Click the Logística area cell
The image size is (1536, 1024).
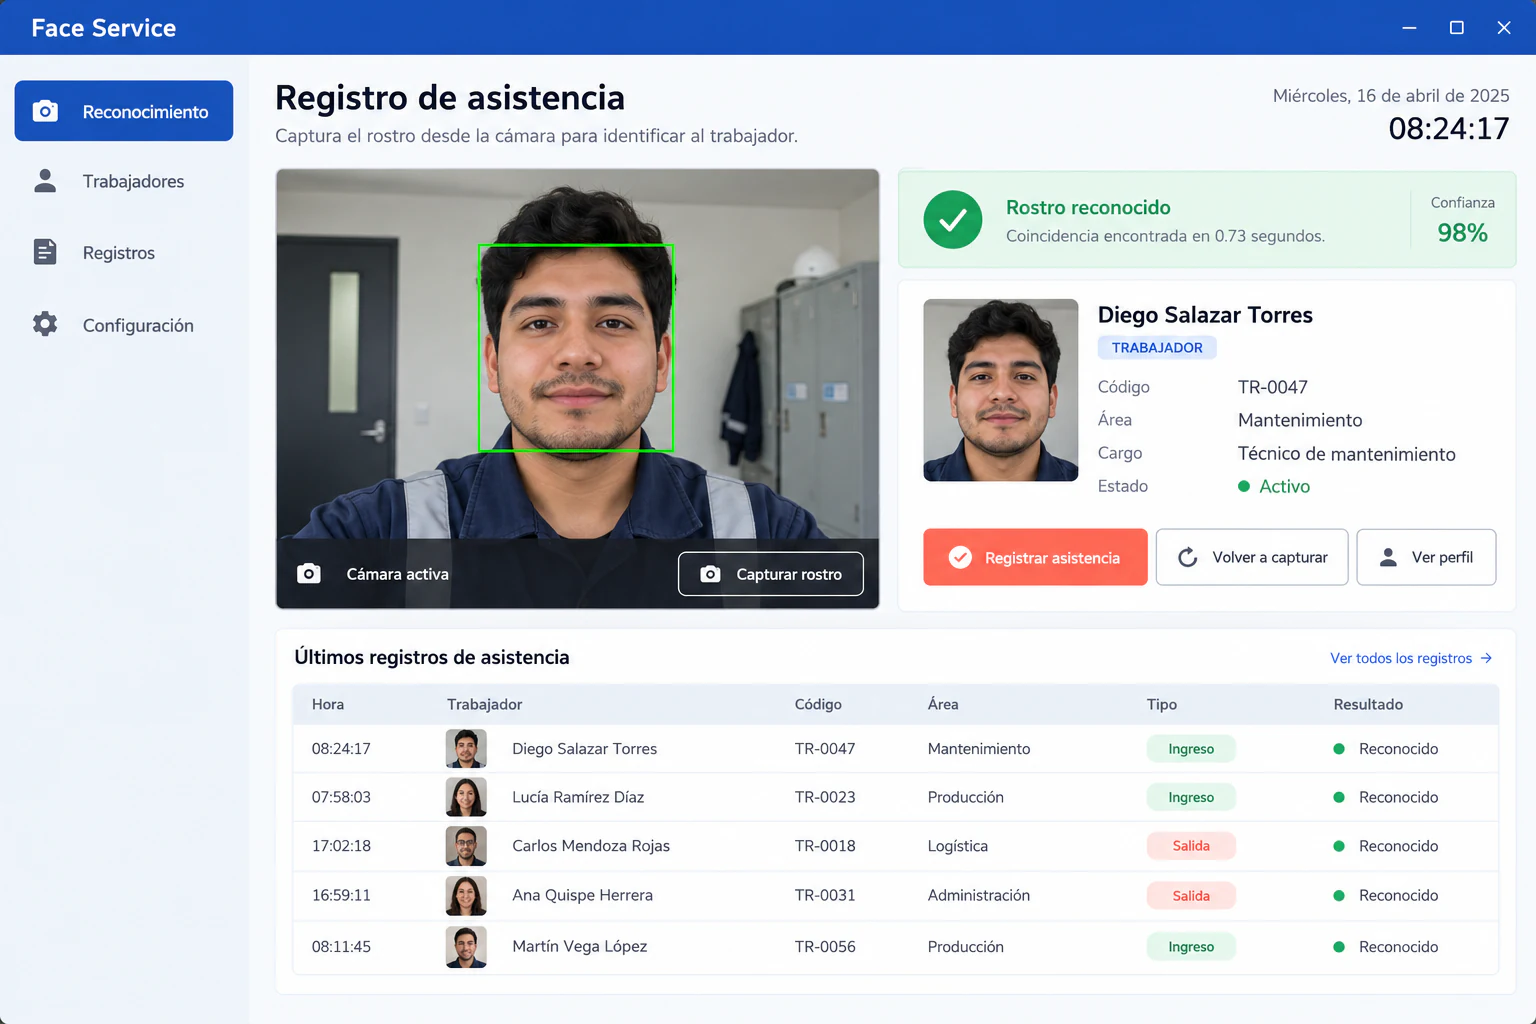coord(958,846)
